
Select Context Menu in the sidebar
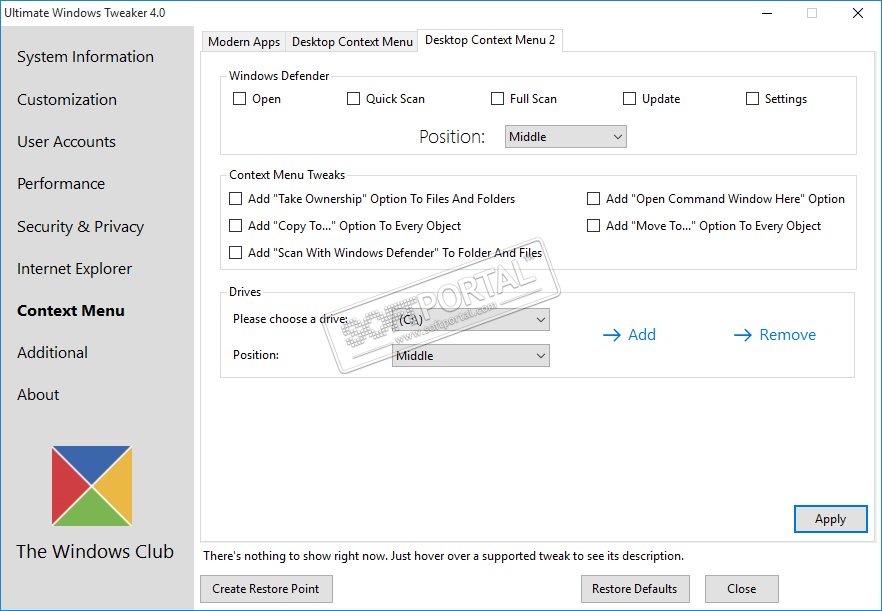71,311
